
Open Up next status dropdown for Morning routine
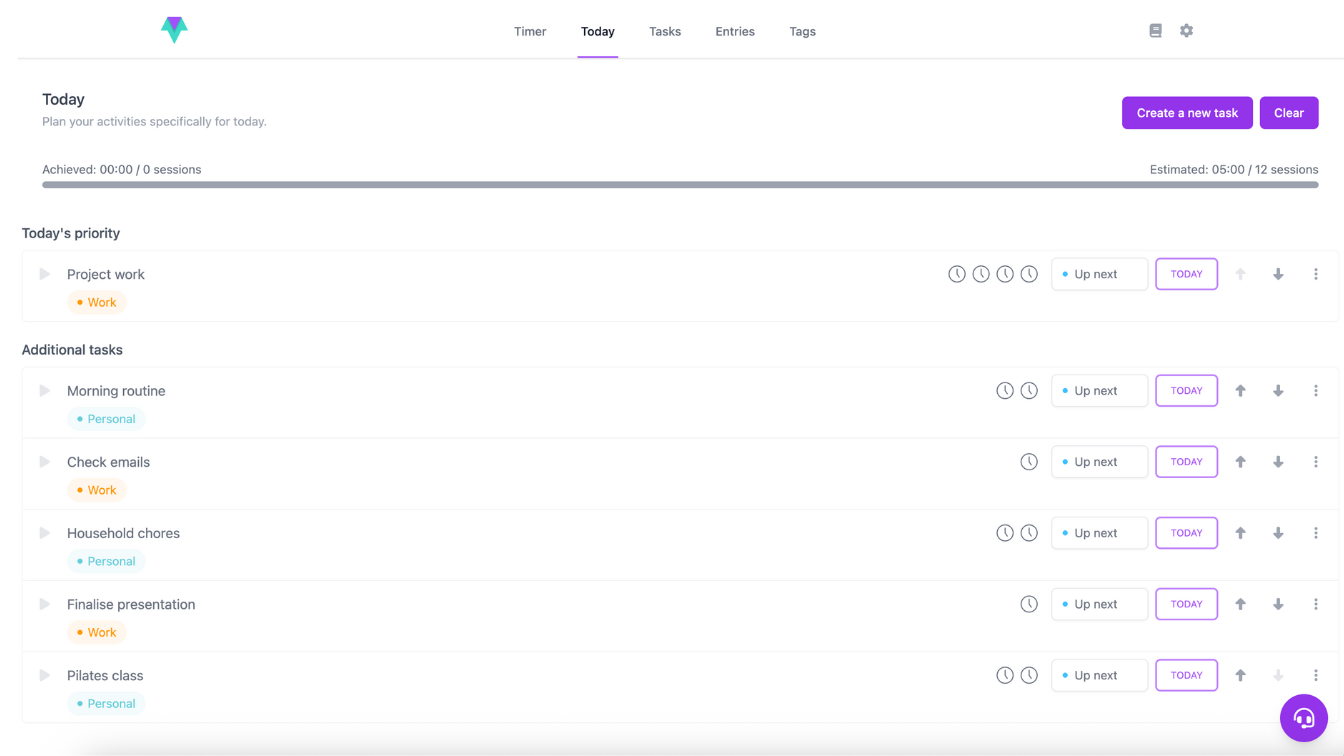[1098, 391]
